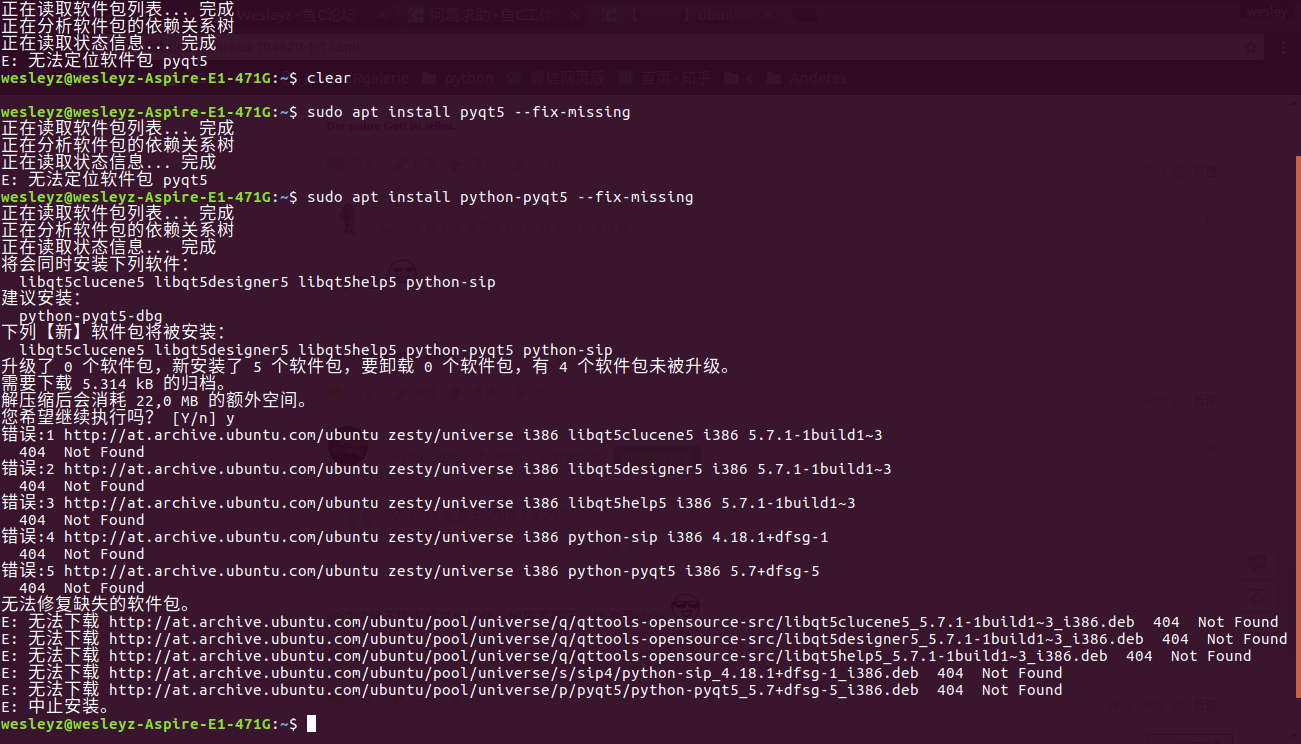The width and height of the screenshot is (1301, 744).
Task: Click the terminal block cursor at the prompt
Action: click(x=310, y=723)
